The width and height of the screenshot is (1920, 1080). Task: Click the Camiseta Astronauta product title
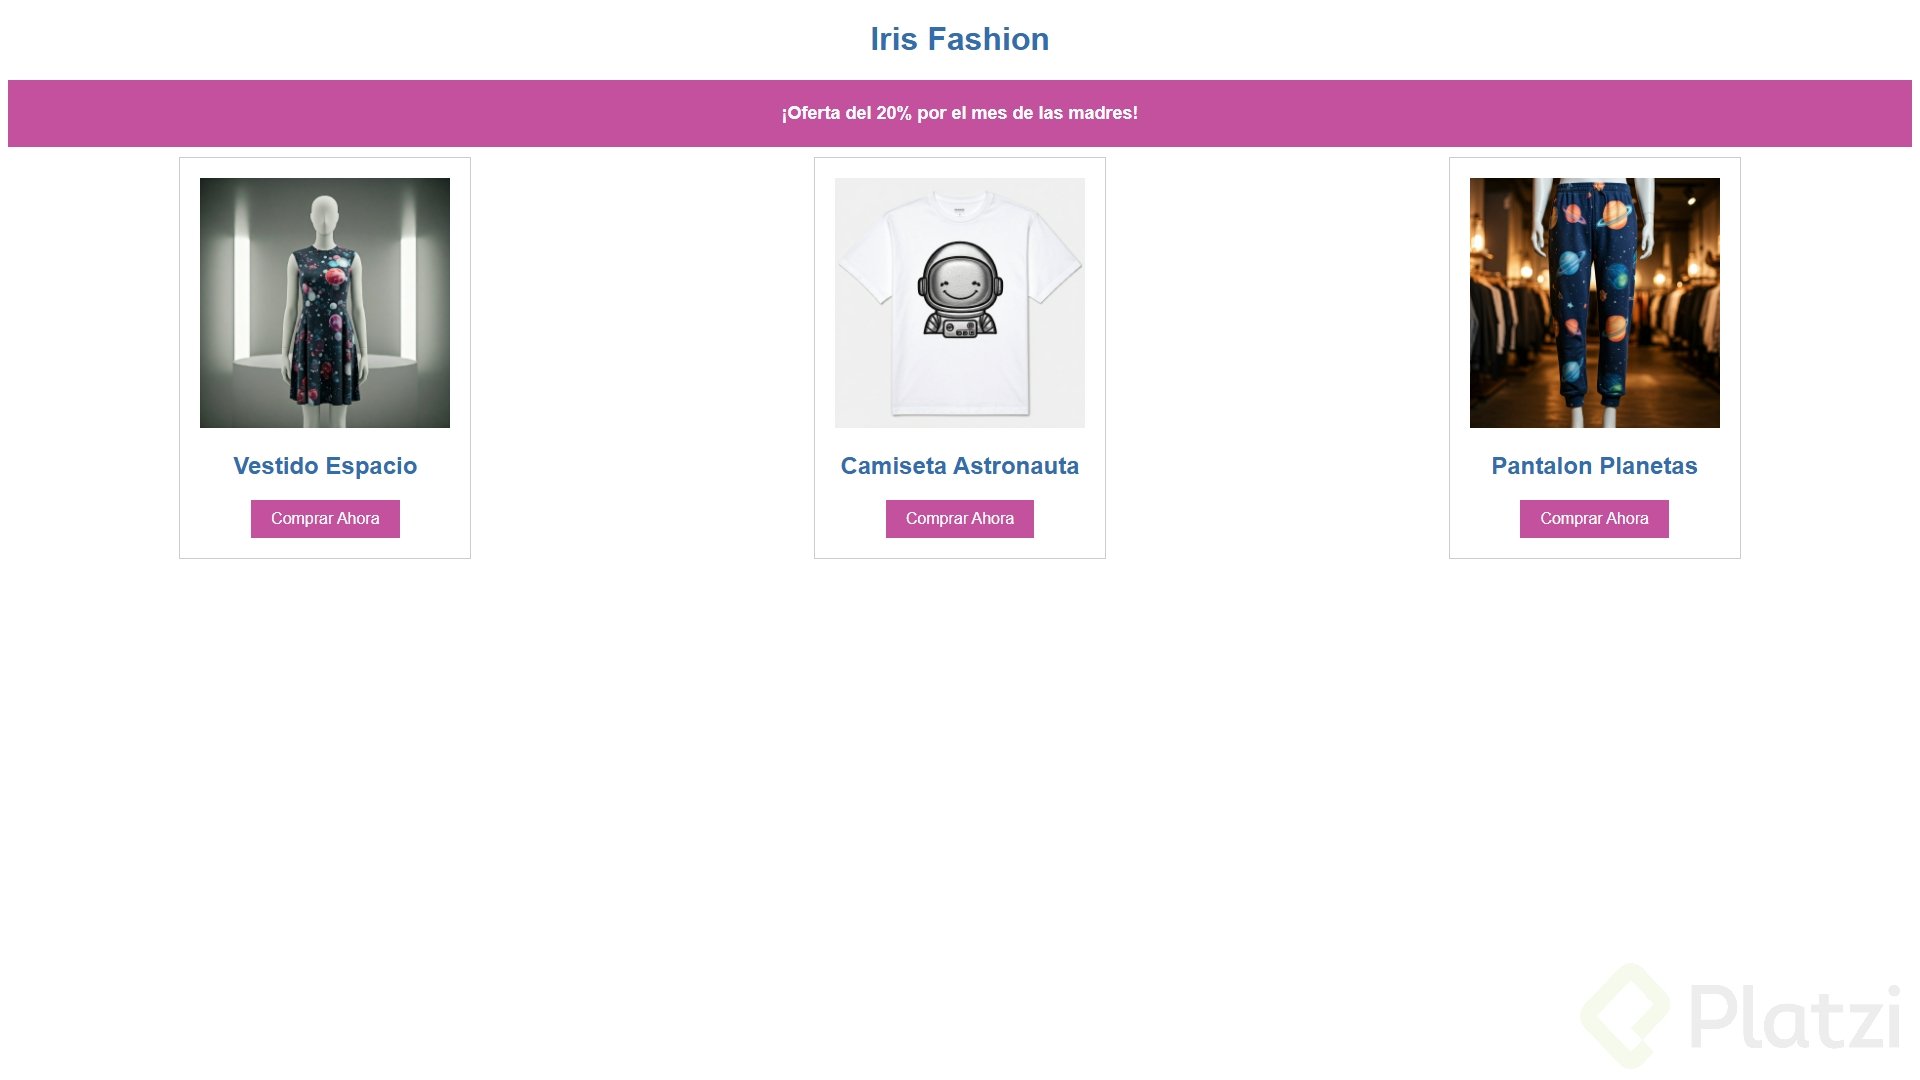click(x=960, y=466)
